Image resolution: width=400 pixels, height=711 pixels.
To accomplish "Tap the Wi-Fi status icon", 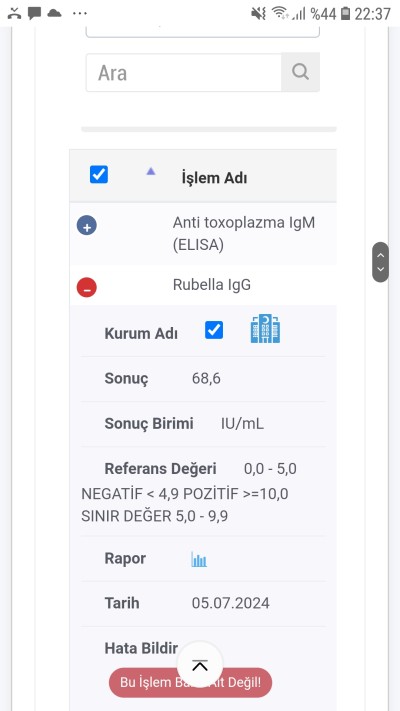I will point(280,14).
